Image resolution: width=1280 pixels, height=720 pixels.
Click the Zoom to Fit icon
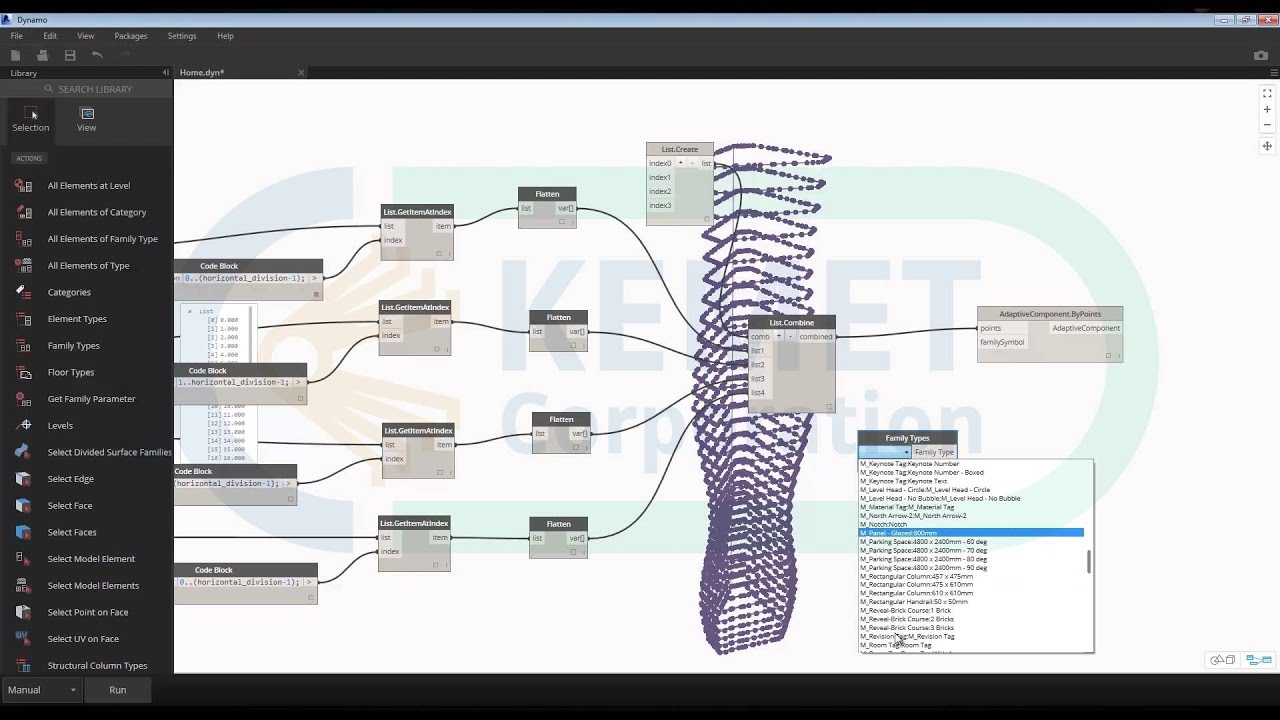[1266, 93]
